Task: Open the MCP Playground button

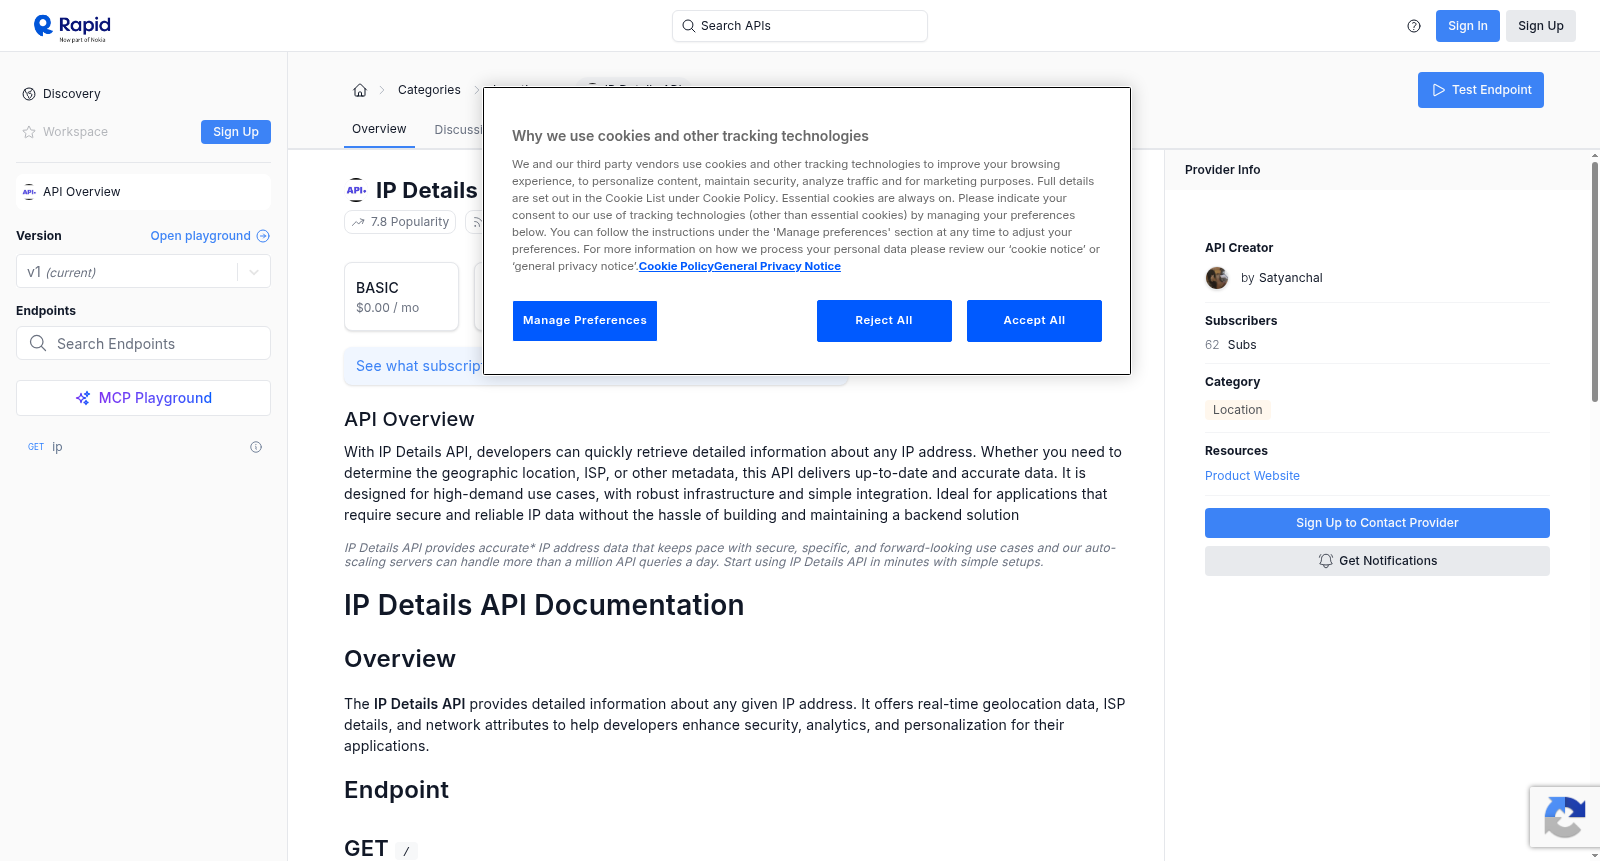Action: 144,398
